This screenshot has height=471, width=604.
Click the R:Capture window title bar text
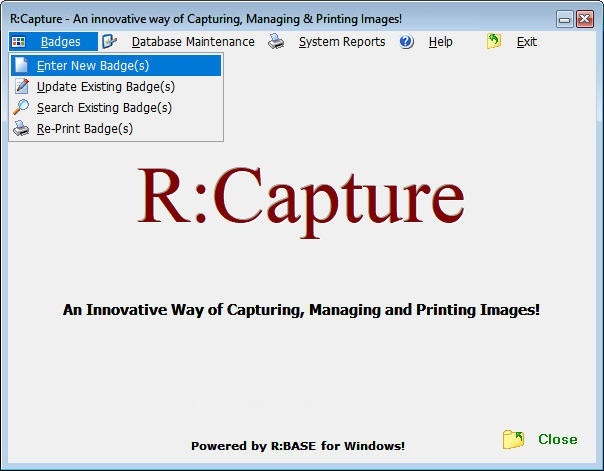click(x=206, y=19)
